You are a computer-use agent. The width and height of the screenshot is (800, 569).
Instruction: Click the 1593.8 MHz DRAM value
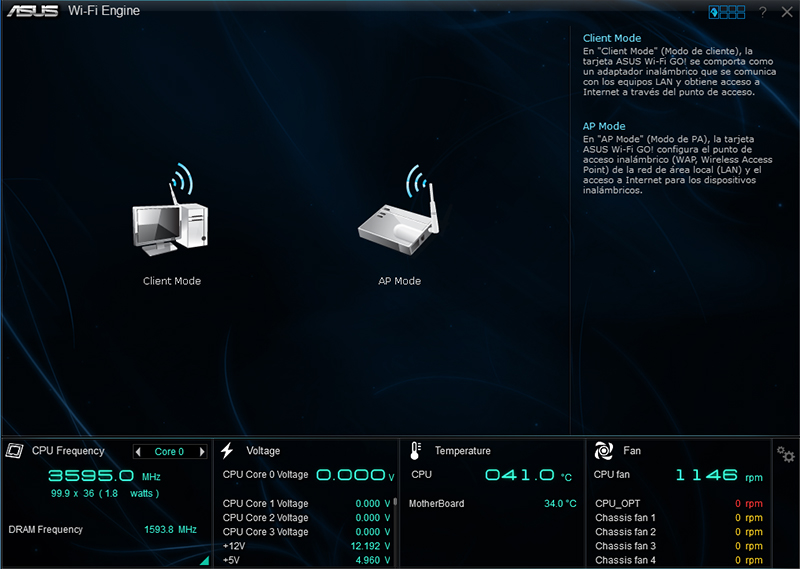click(170, 529)
